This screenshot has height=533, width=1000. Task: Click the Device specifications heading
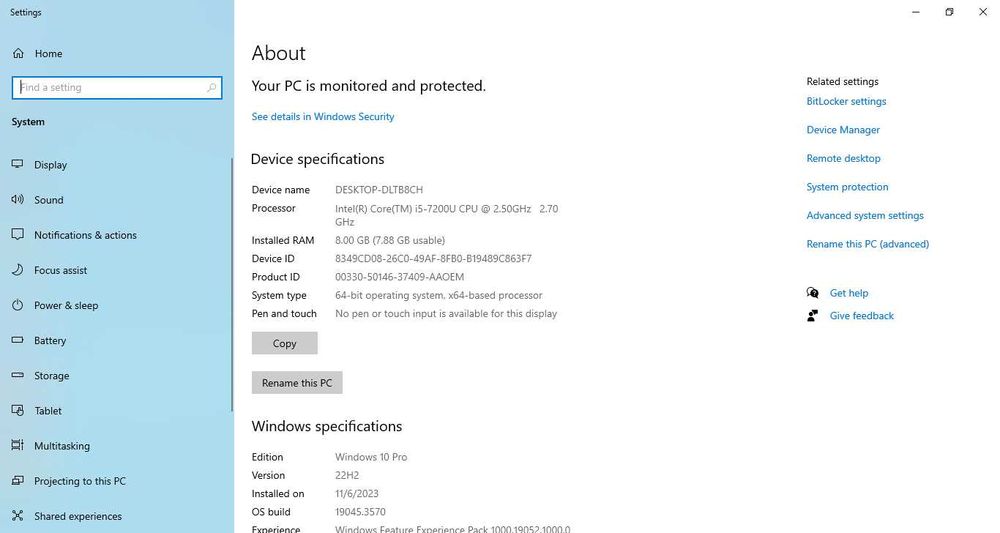[318, 159]
